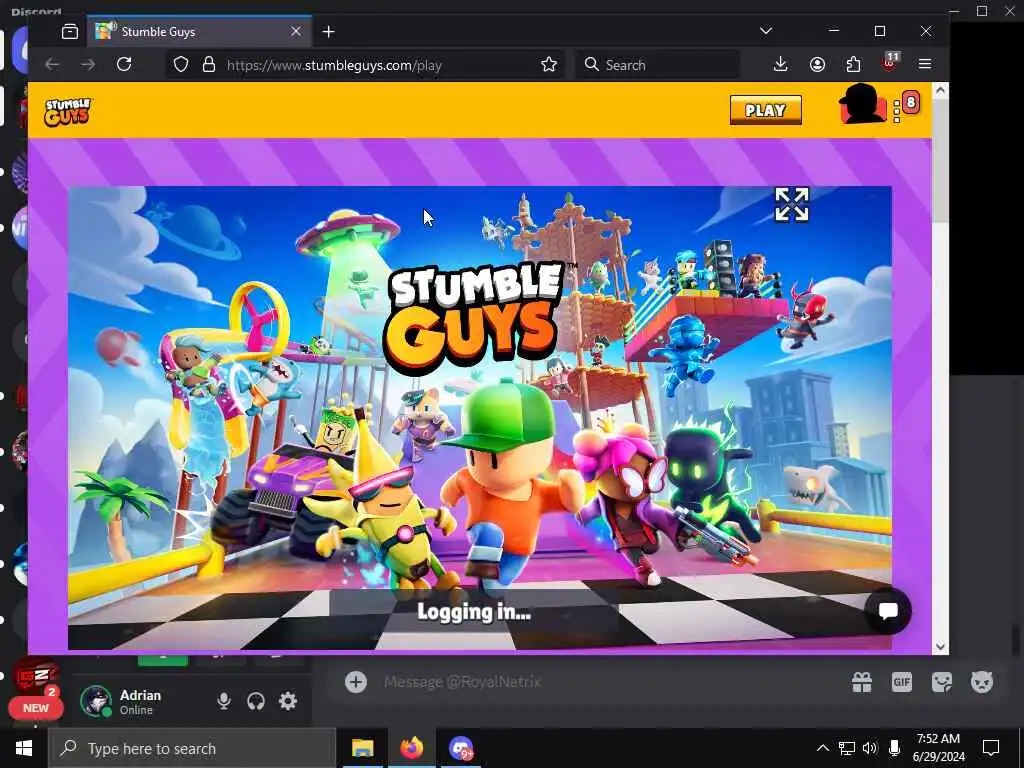Click message box for @RoyalNetrix

pyautogui.click(x=462, y=682)
